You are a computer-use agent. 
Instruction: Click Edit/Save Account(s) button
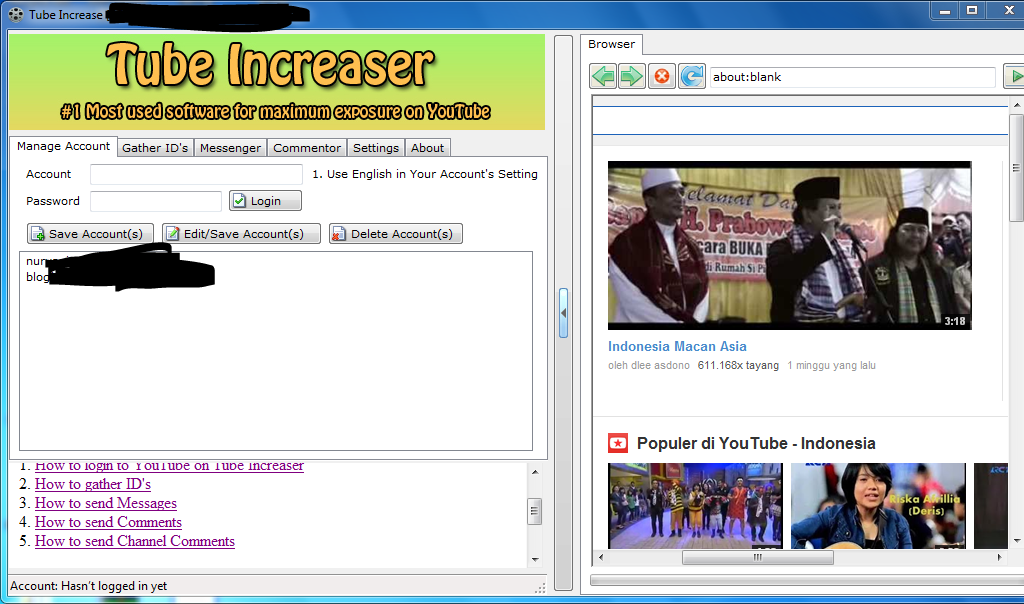(241, 234)
